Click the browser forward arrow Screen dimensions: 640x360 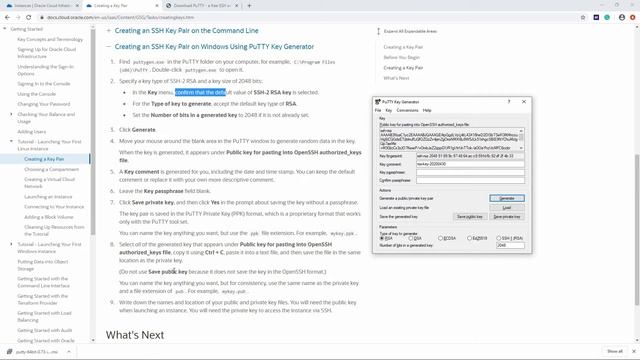point(18,18)
